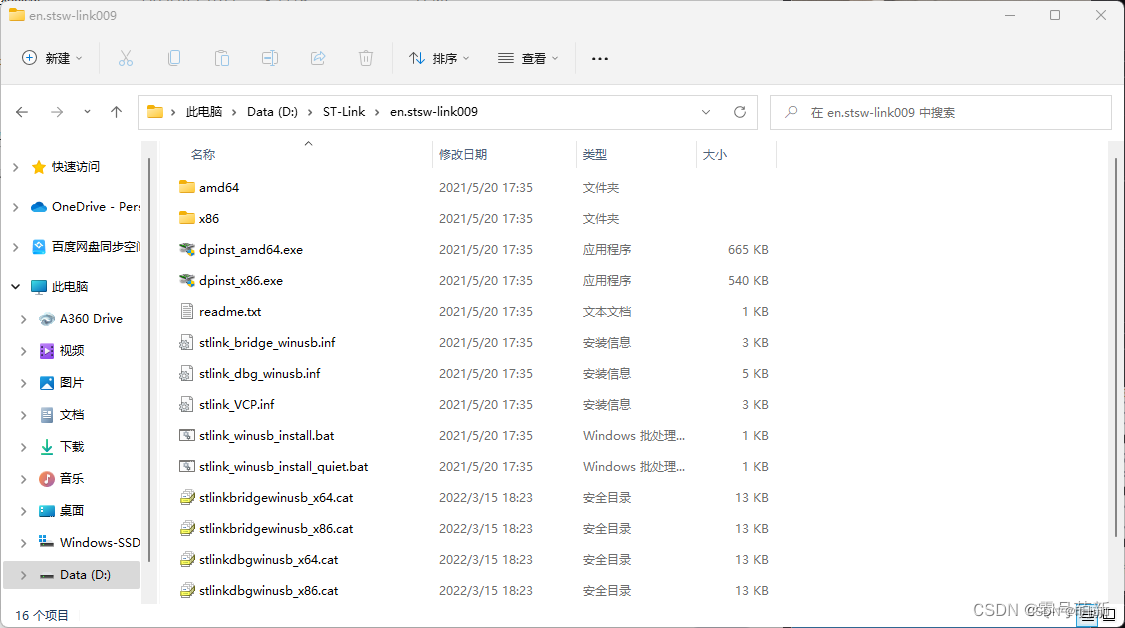Select stlink_winusb_install_quiet.bat file name
Image resolution: width=1125 pixels, height=628 pixels.
click(x=283, y=467)
